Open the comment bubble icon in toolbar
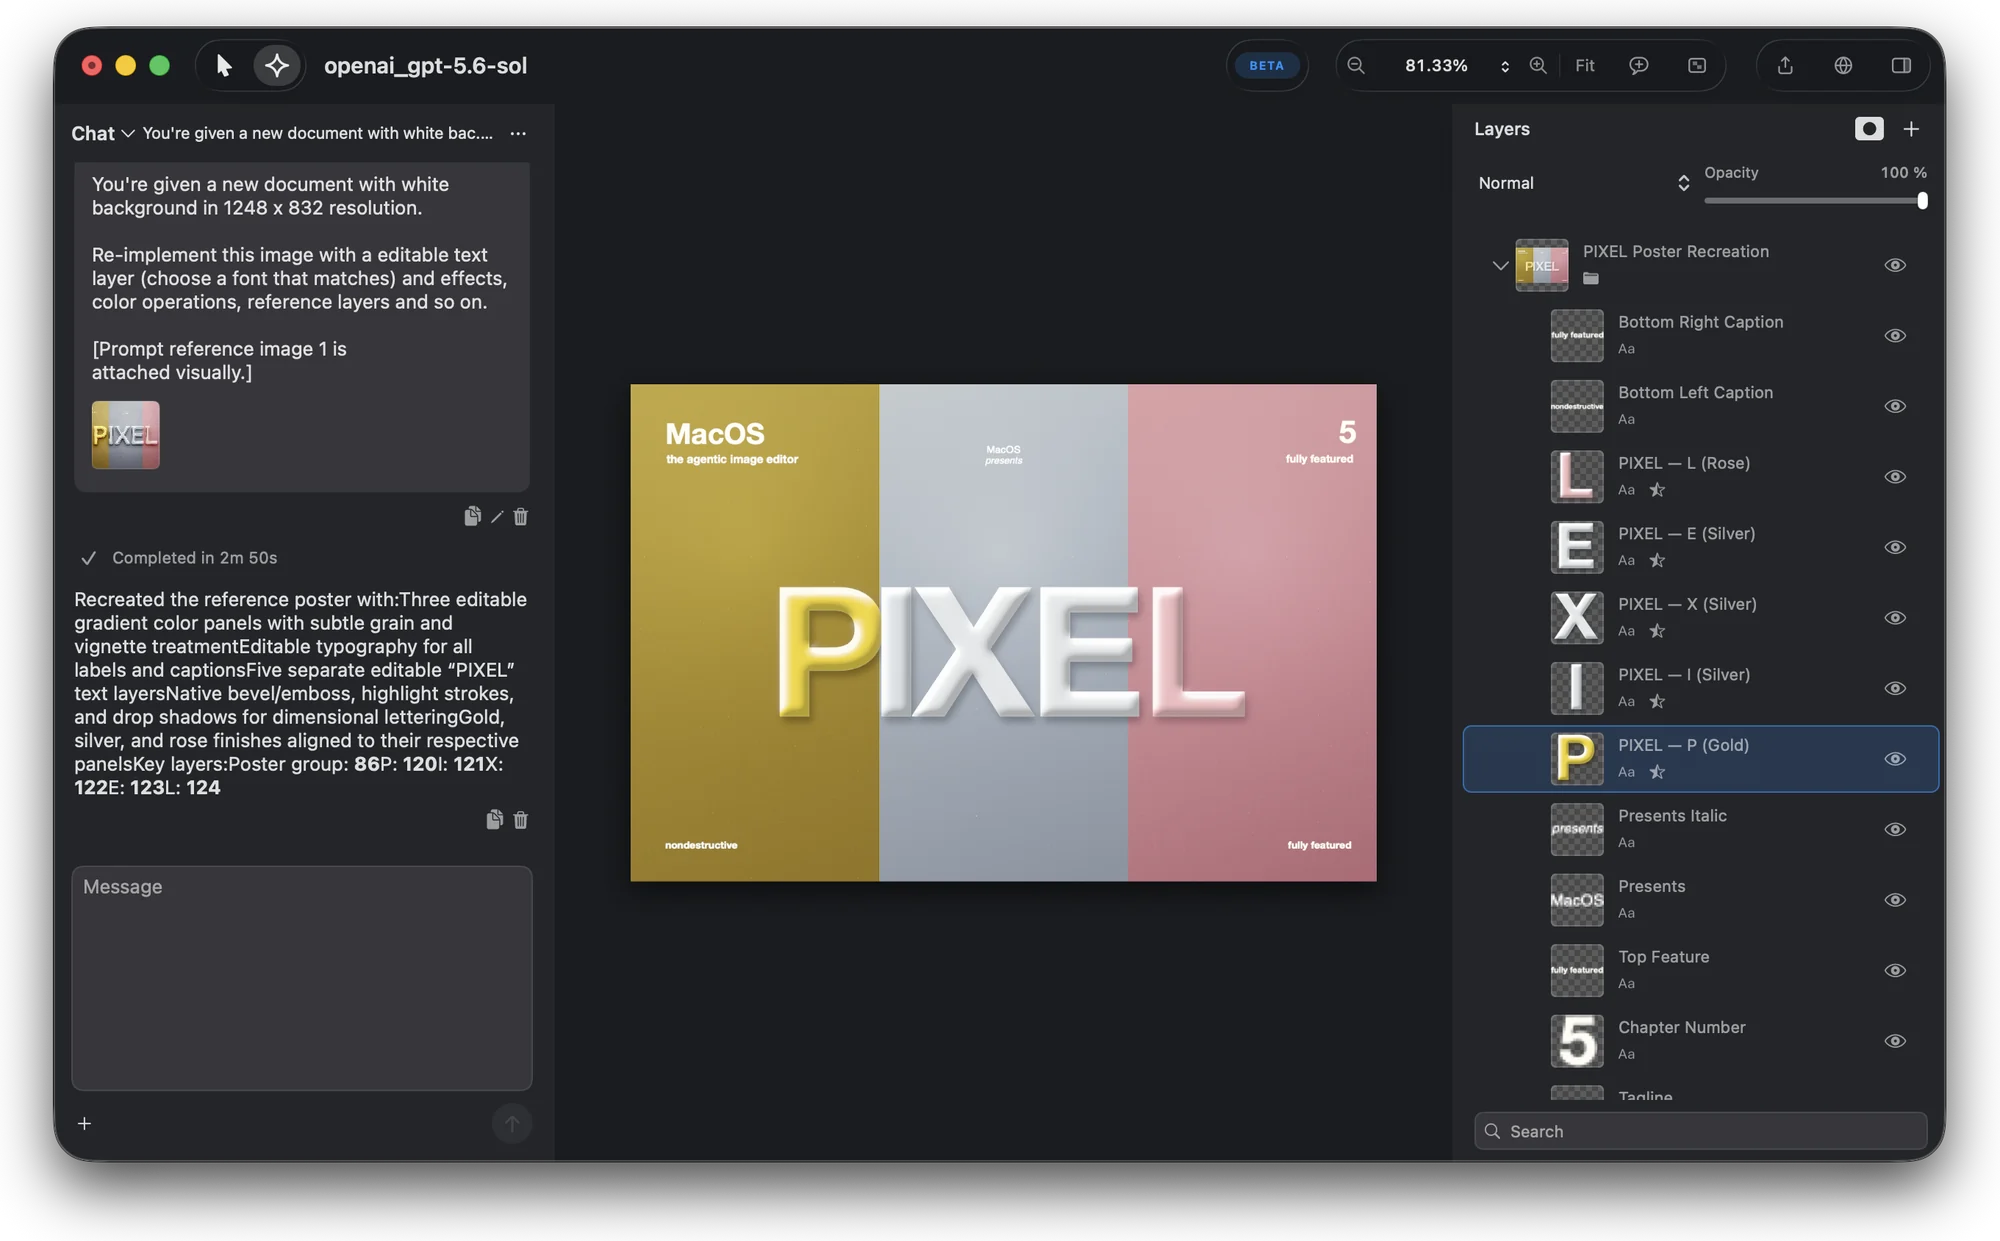Viewport: 2000px width, 1241px height. 1639,66
